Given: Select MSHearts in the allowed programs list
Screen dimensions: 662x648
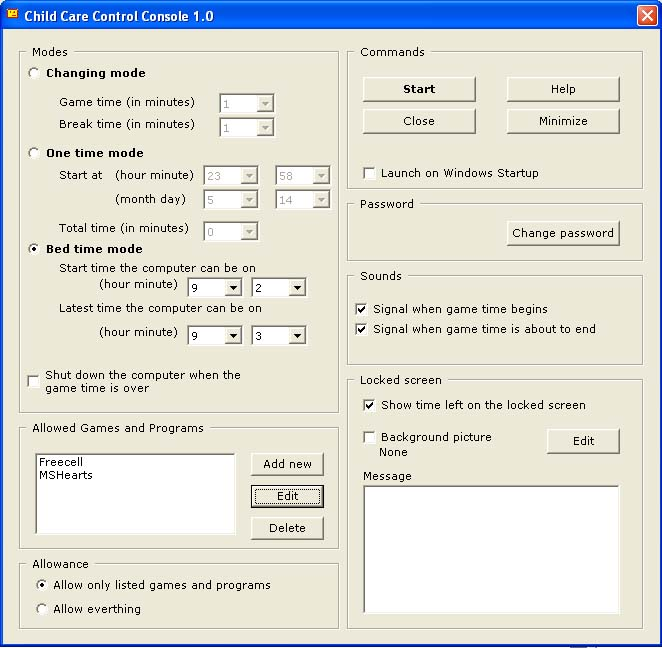Looking at the screenshot, I should (65, 475).
